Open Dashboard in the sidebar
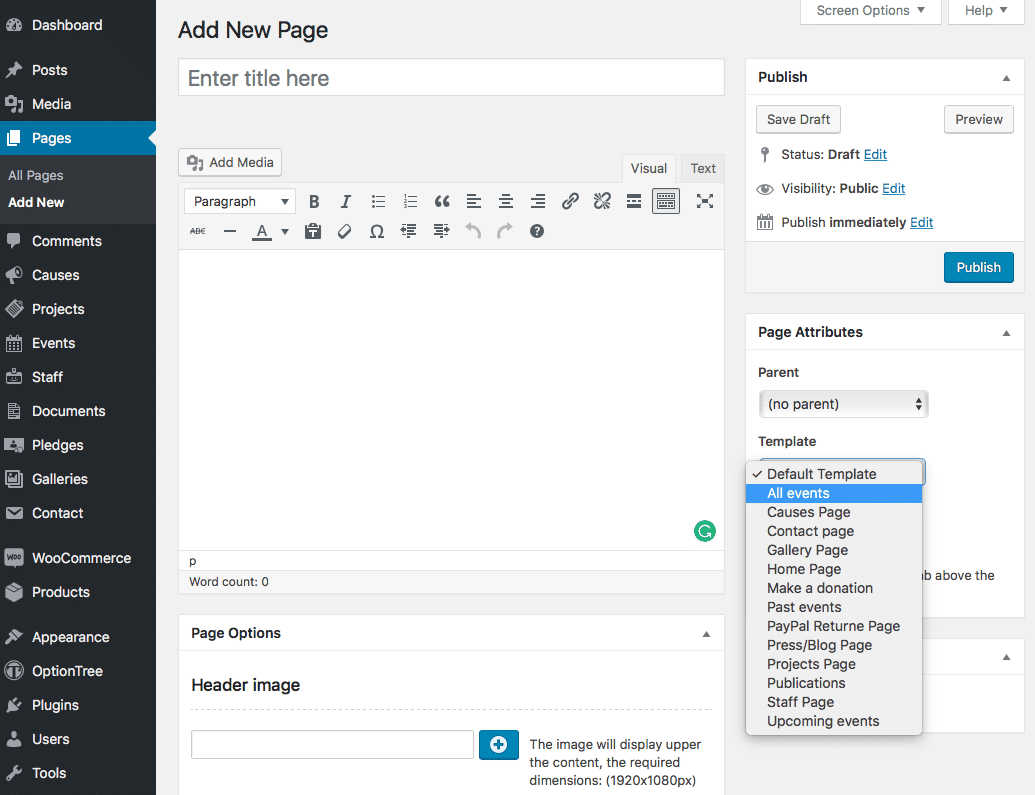The height and width of the screenshot is (795, 1035). pos(78,25)
